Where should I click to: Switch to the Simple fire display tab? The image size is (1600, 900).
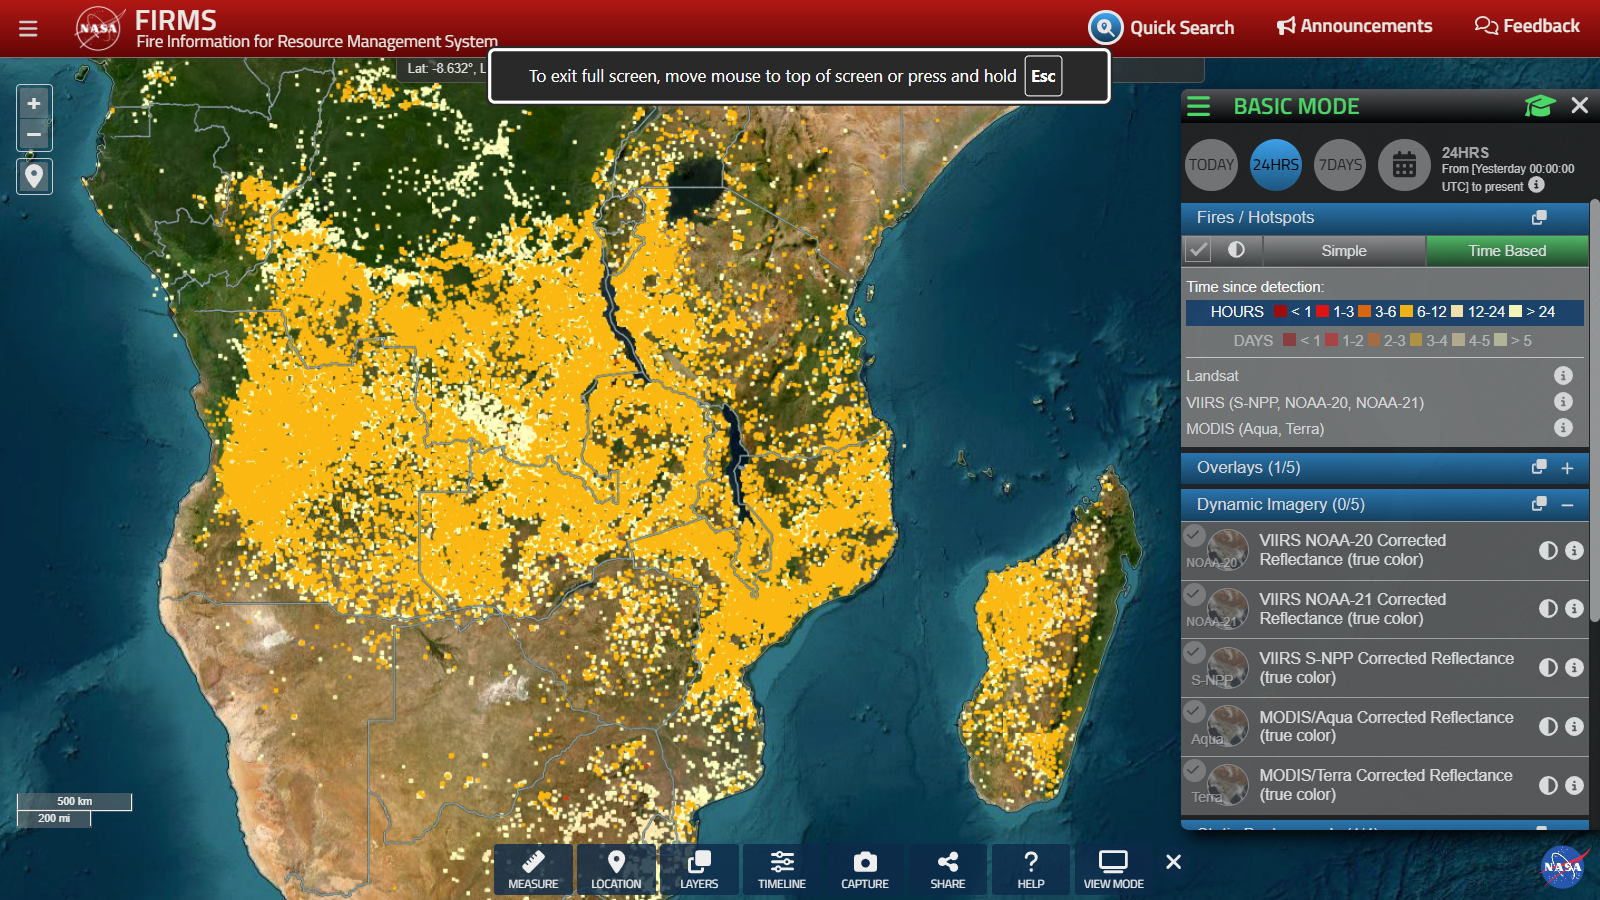[1343, 251]
